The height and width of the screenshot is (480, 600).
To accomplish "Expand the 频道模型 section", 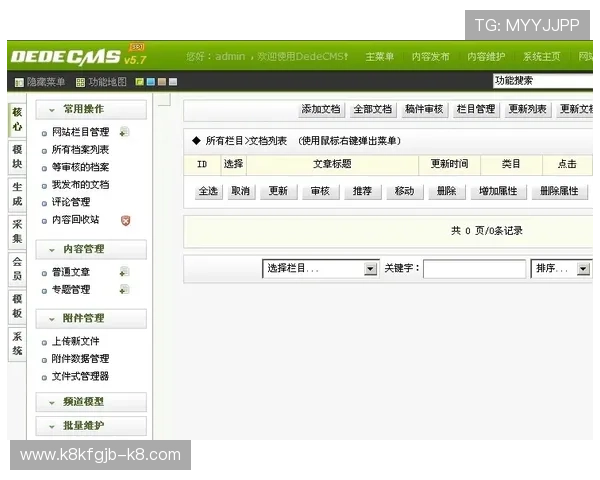I will (91, 402).
